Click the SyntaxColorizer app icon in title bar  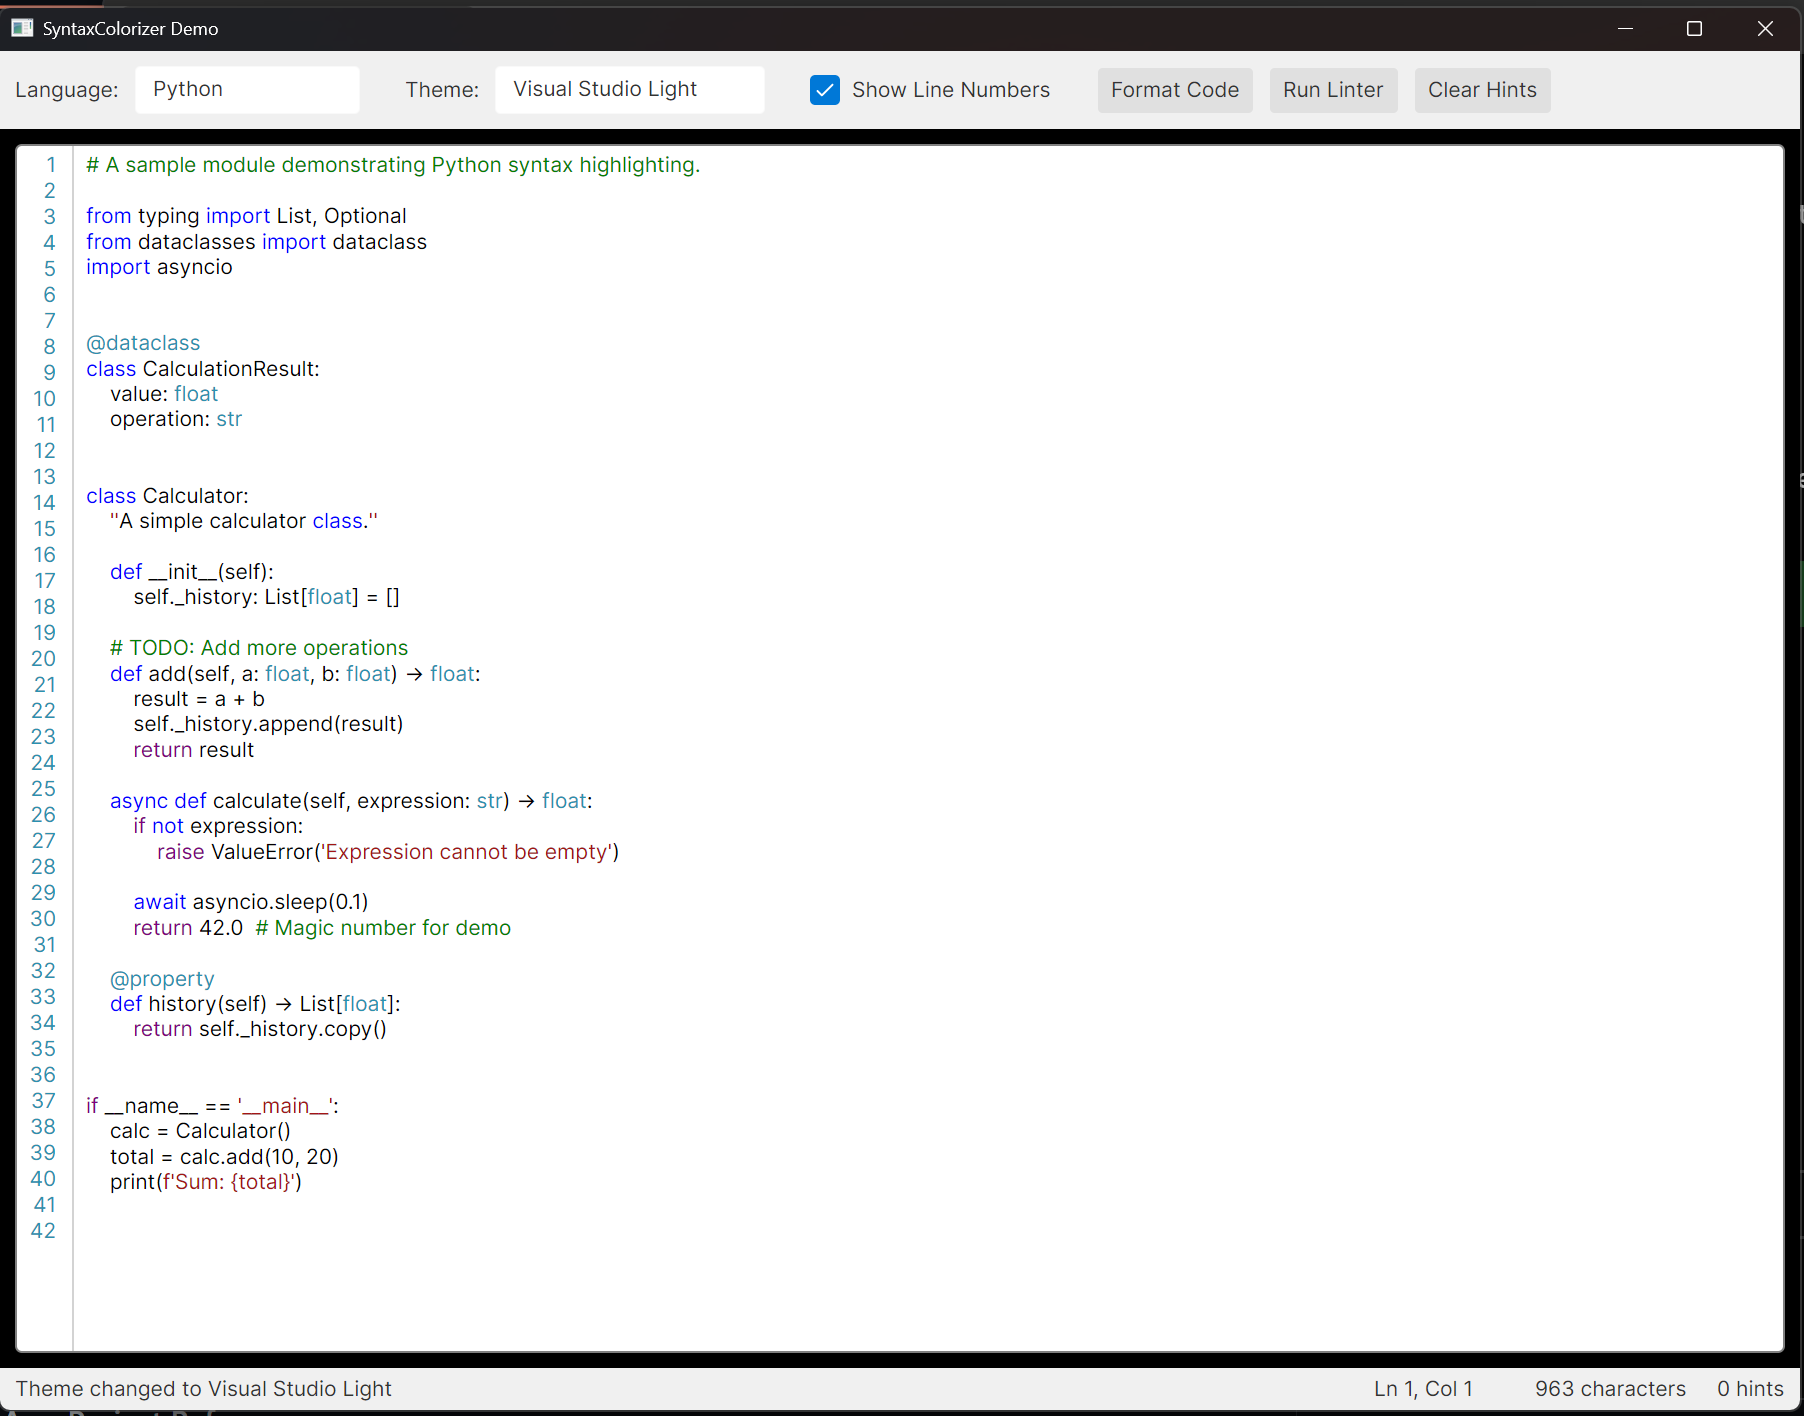click(22, 28)
